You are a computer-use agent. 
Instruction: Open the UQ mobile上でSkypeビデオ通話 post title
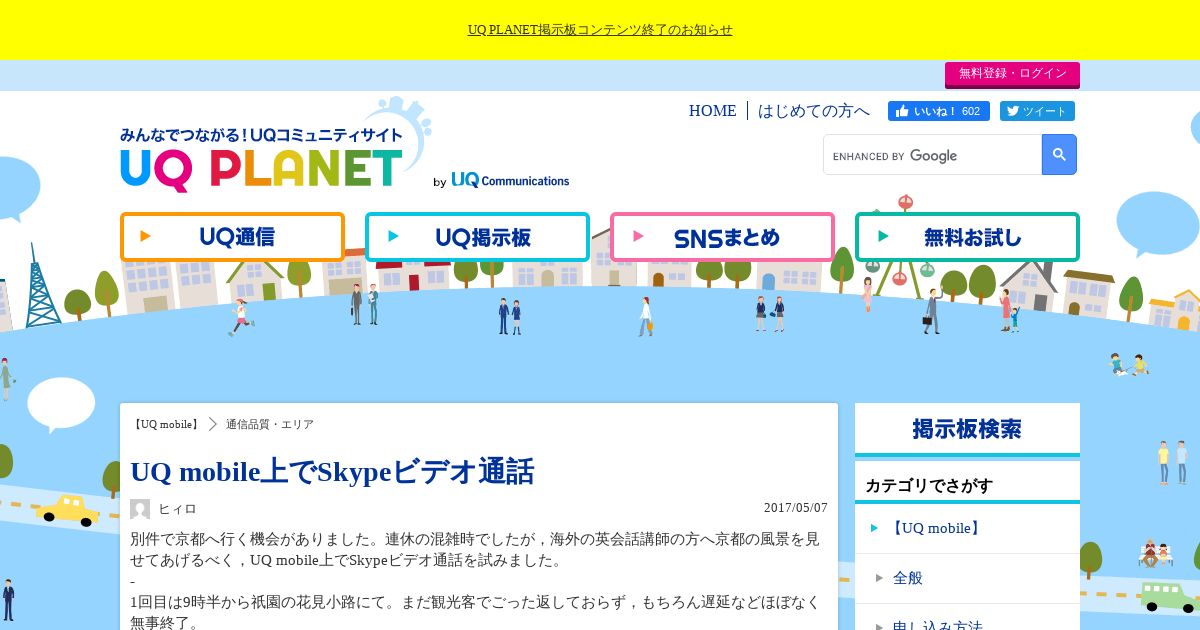pyautogui.click(x=332, y=471)
